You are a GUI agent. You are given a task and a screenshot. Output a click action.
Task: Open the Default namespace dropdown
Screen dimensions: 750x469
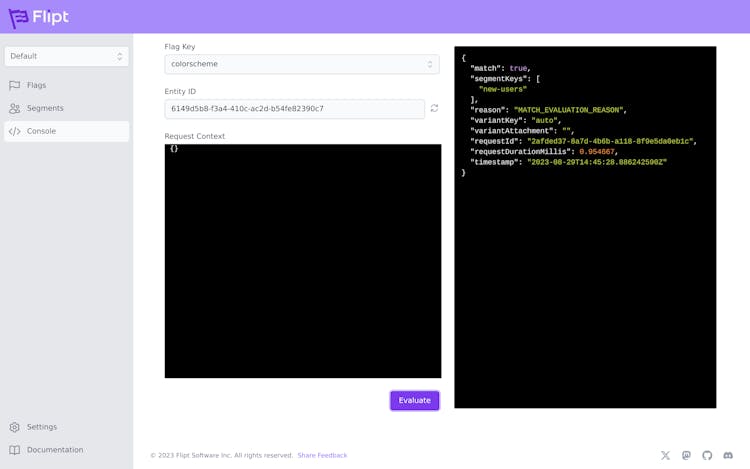pyautogui.click(x=66, y=56)
